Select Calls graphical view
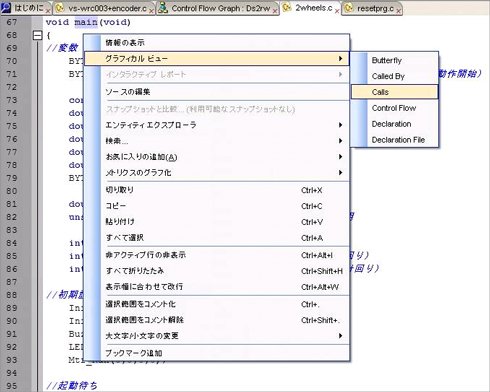The height and width of the screenshot is (392, 490). pyautogui.click(x=394, y=92)
